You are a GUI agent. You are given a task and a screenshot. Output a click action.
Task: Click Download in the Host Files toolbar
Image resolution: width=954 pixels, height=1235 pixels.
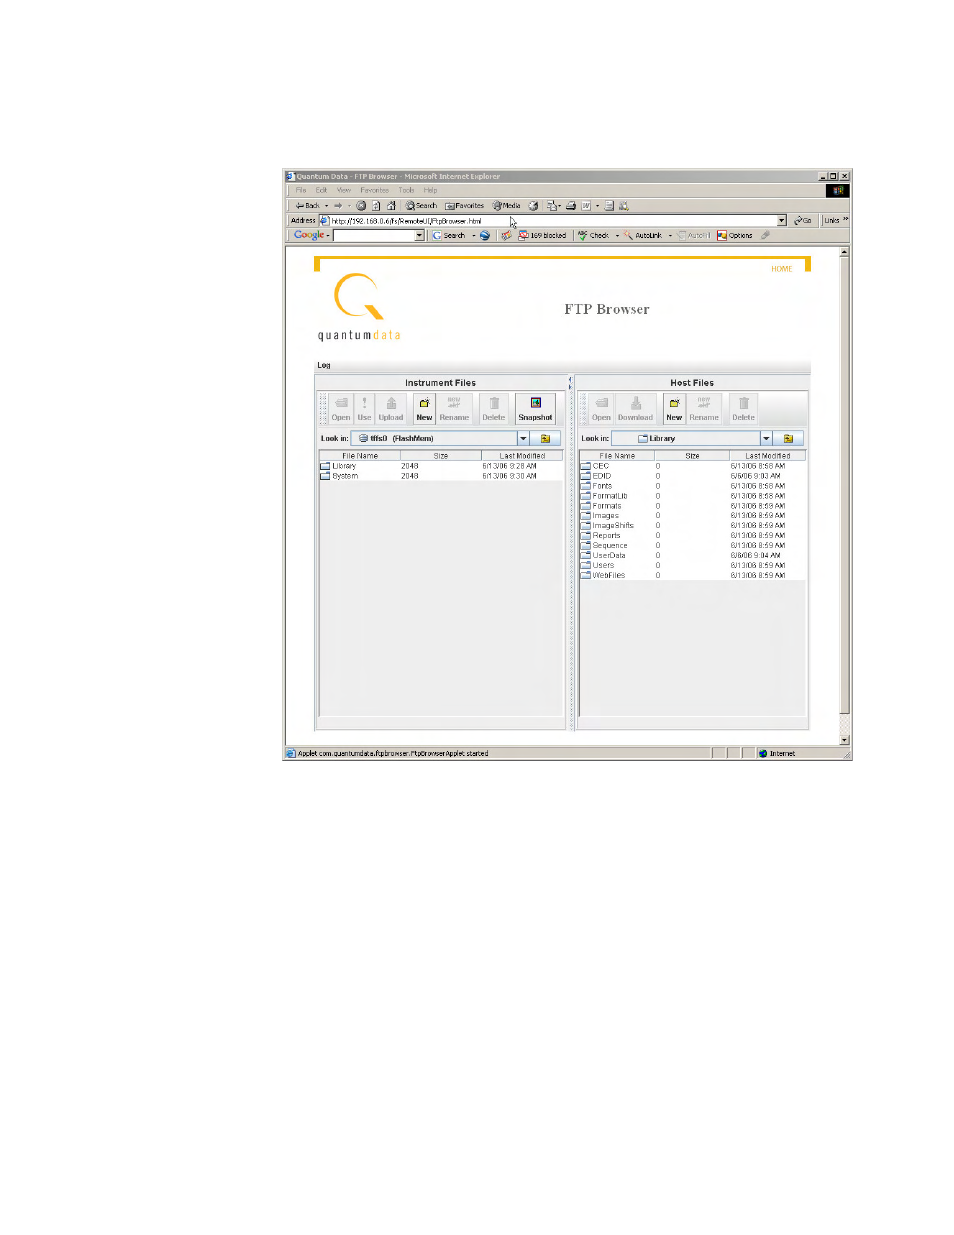click(635, 408)
